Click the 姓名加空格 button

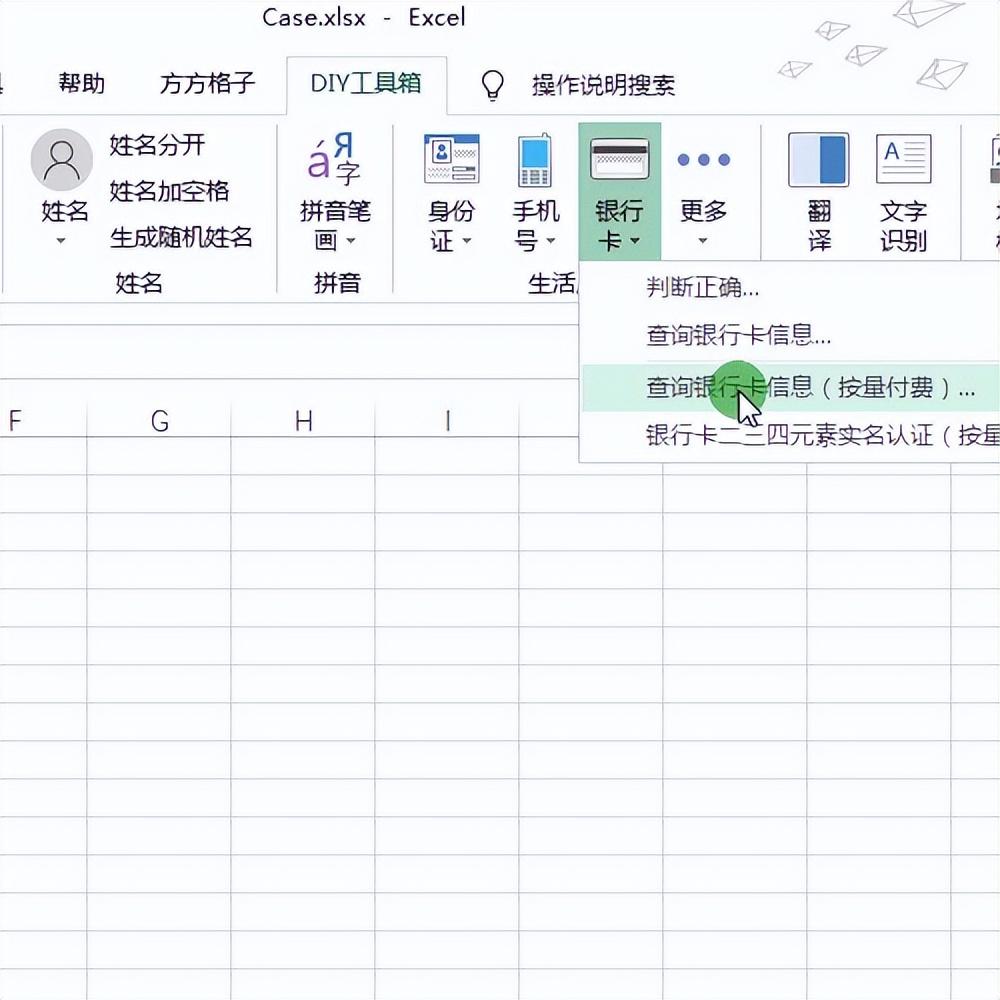pyautogui.click(x=169, y=191)
